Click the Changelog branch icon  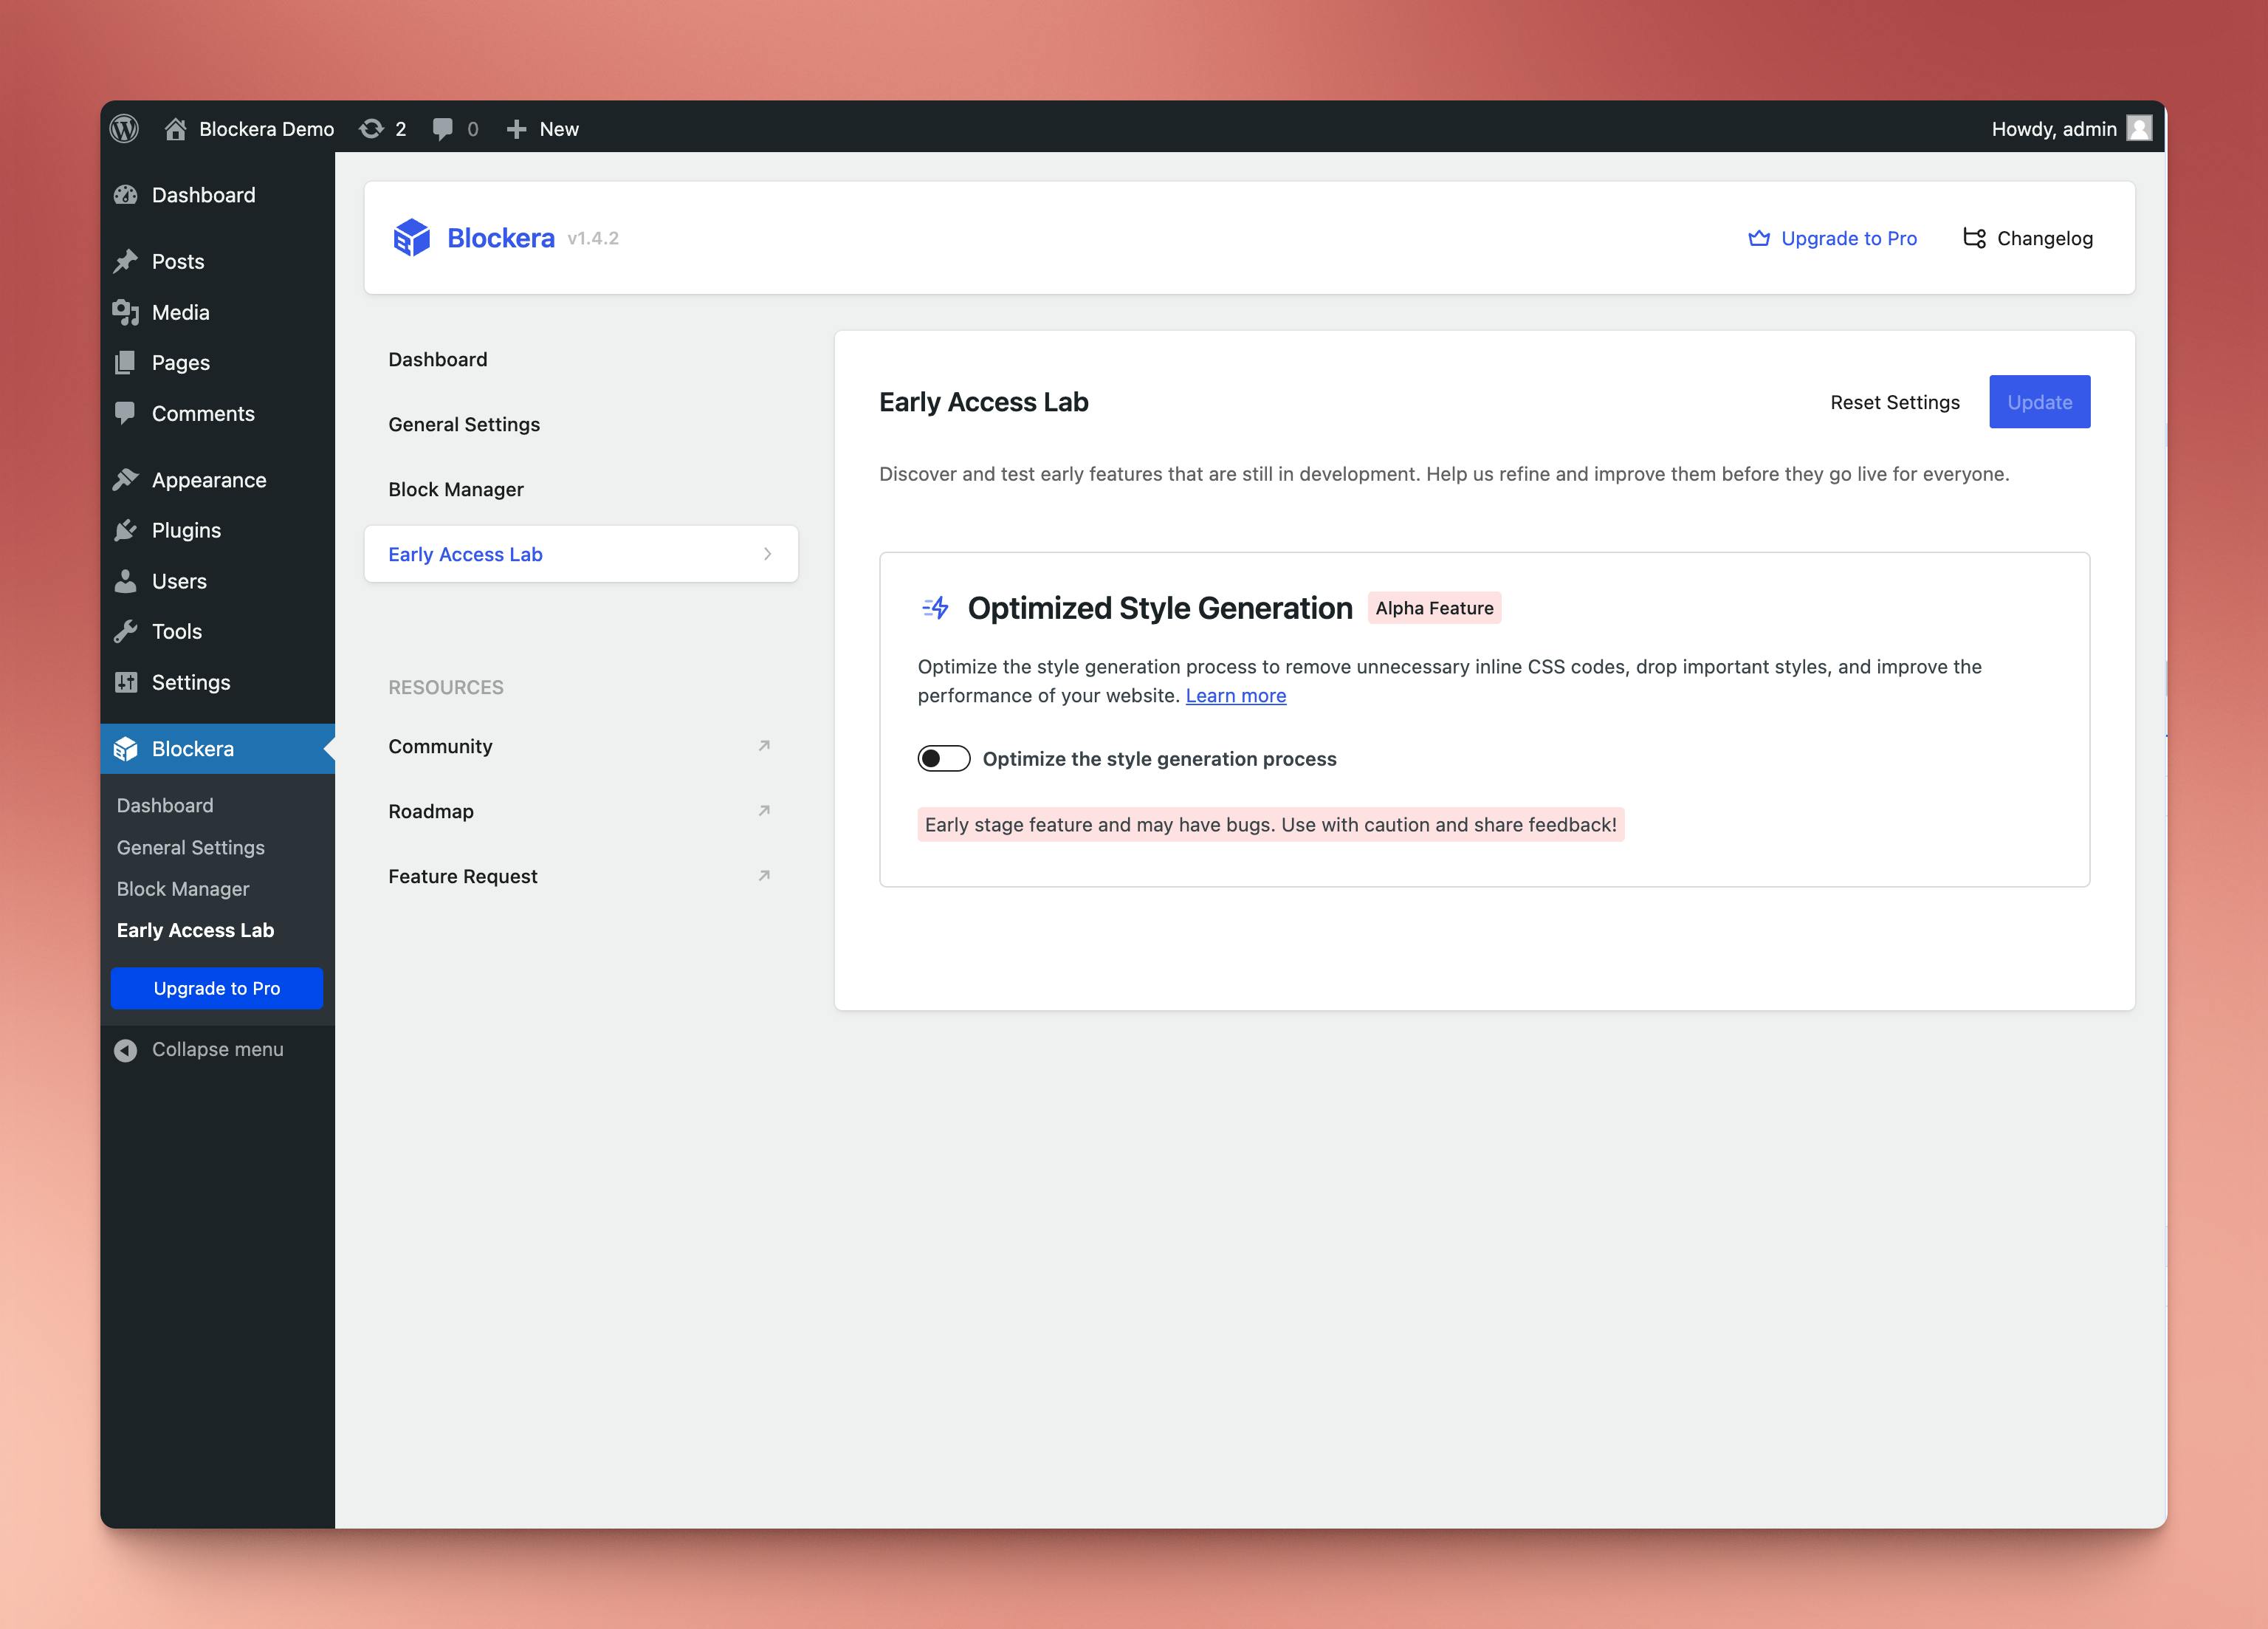pyautogui.click(x=1974, y=238)
